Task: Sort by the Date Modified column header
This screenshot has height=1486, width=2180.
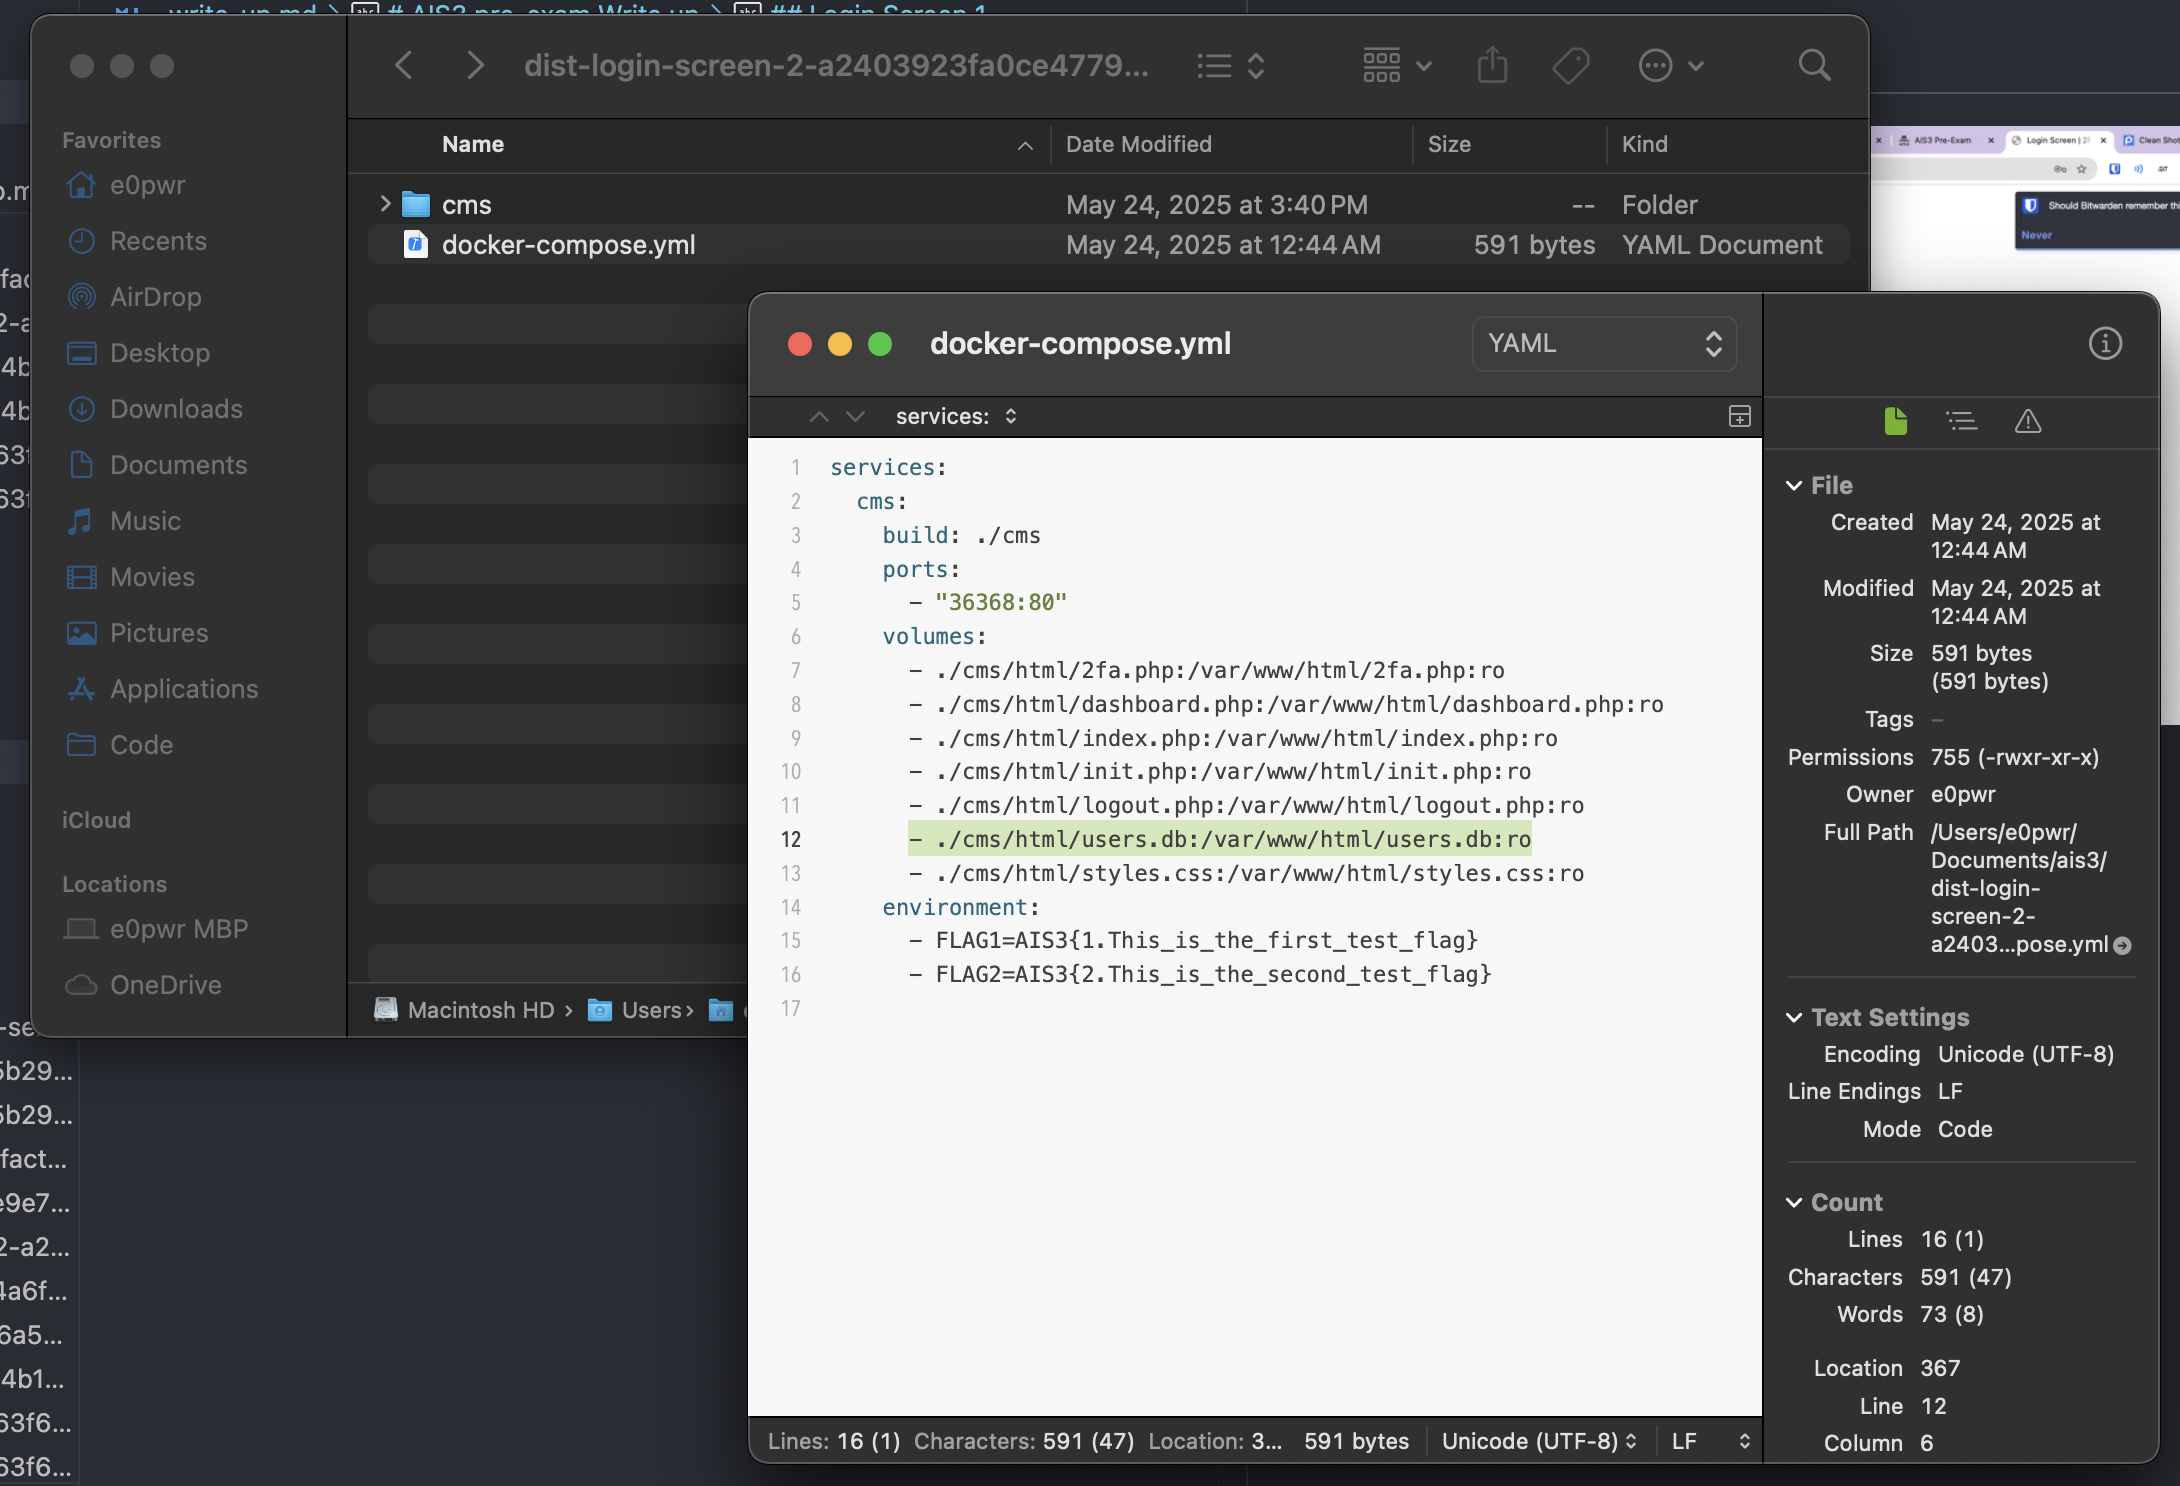Action: pyautogui.click(x=1138, y=144)
